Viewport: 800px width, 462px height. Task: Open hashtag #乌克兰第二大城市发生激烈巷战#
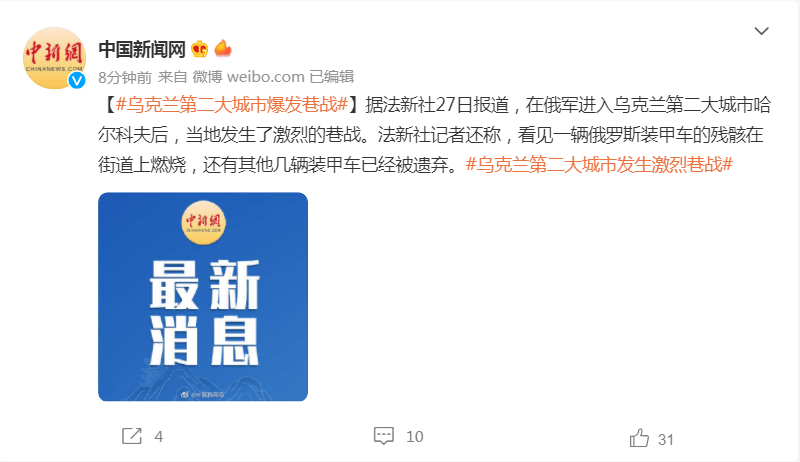[599, 164]
